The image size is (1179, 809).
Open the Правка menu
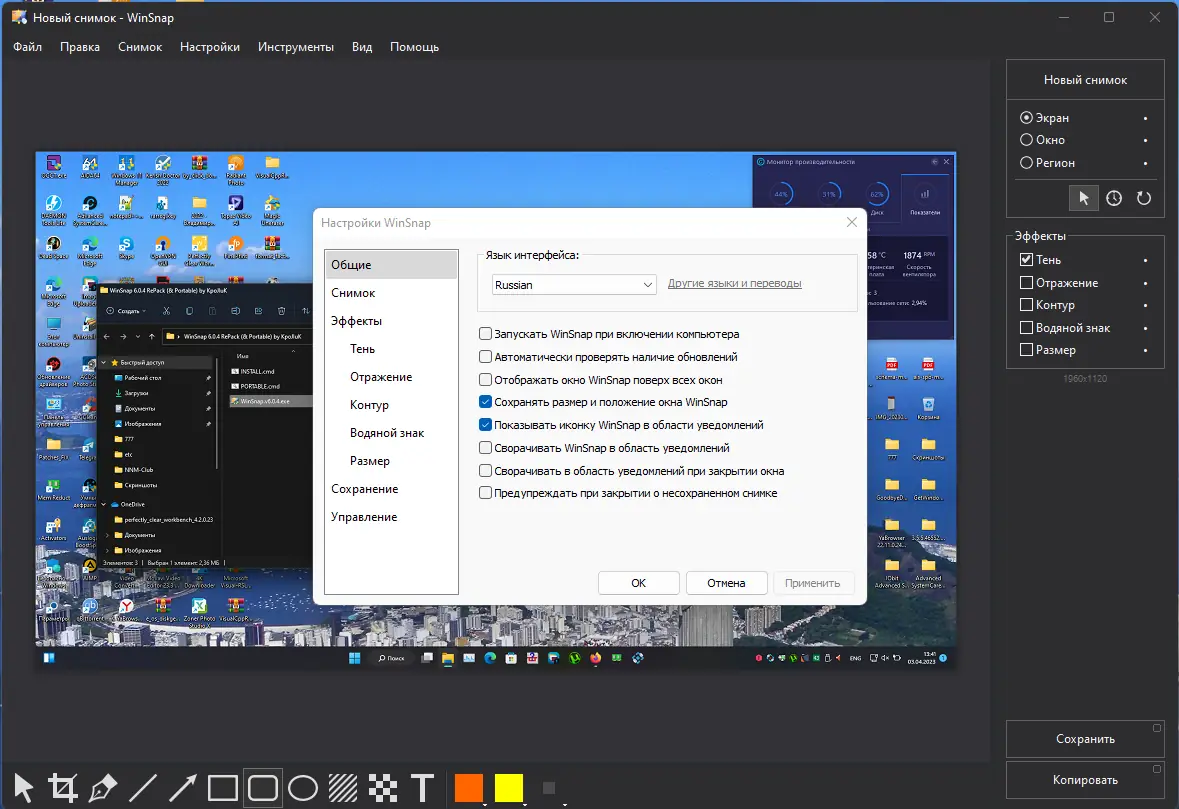tap(80, 47)
